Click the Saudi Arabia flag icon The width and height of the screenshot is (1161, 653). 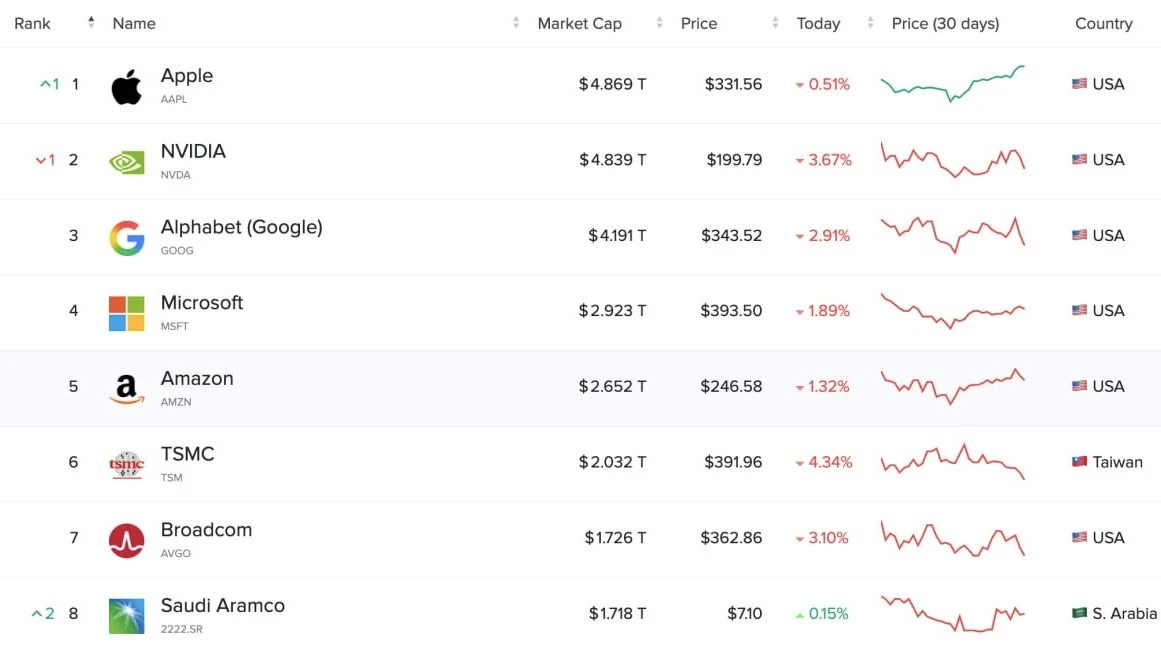point(1080,613)
